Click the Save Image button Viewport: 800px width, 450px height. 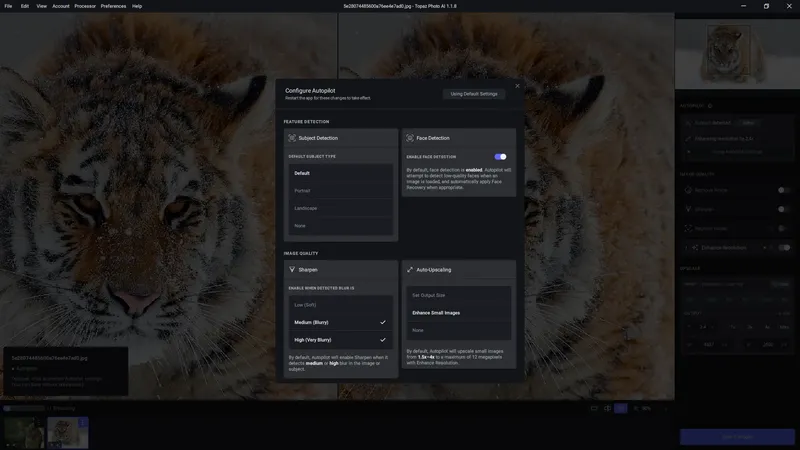[737, 437]
